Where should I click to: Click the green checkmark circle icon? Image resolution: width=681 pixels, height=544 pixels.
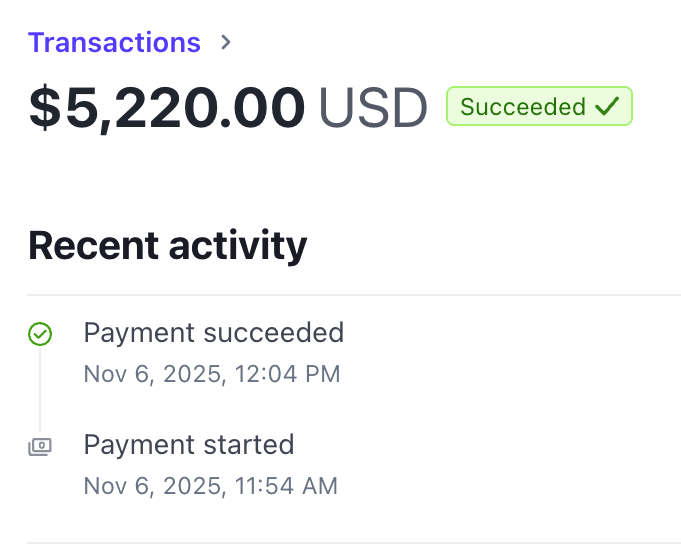(x=40, y=334)
